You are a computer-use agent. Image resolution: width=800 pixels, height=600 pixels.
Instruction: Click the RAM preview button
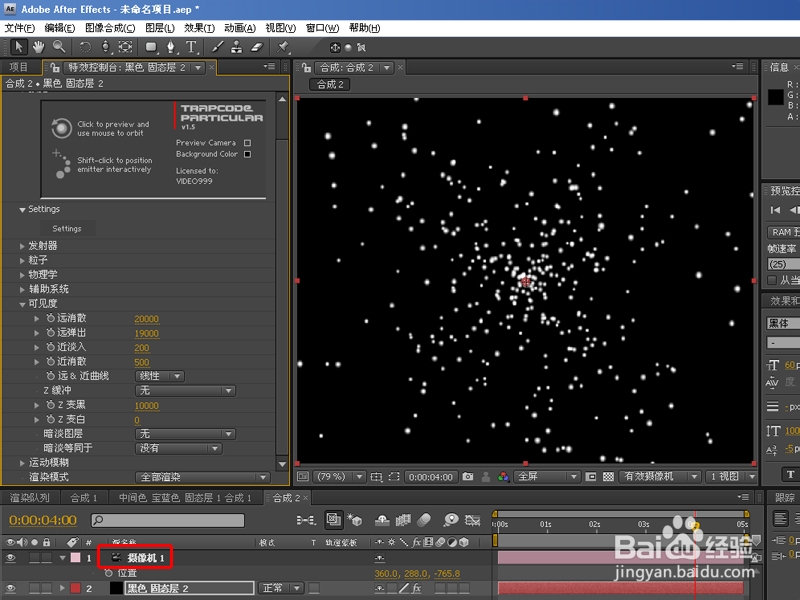point(783,232)
